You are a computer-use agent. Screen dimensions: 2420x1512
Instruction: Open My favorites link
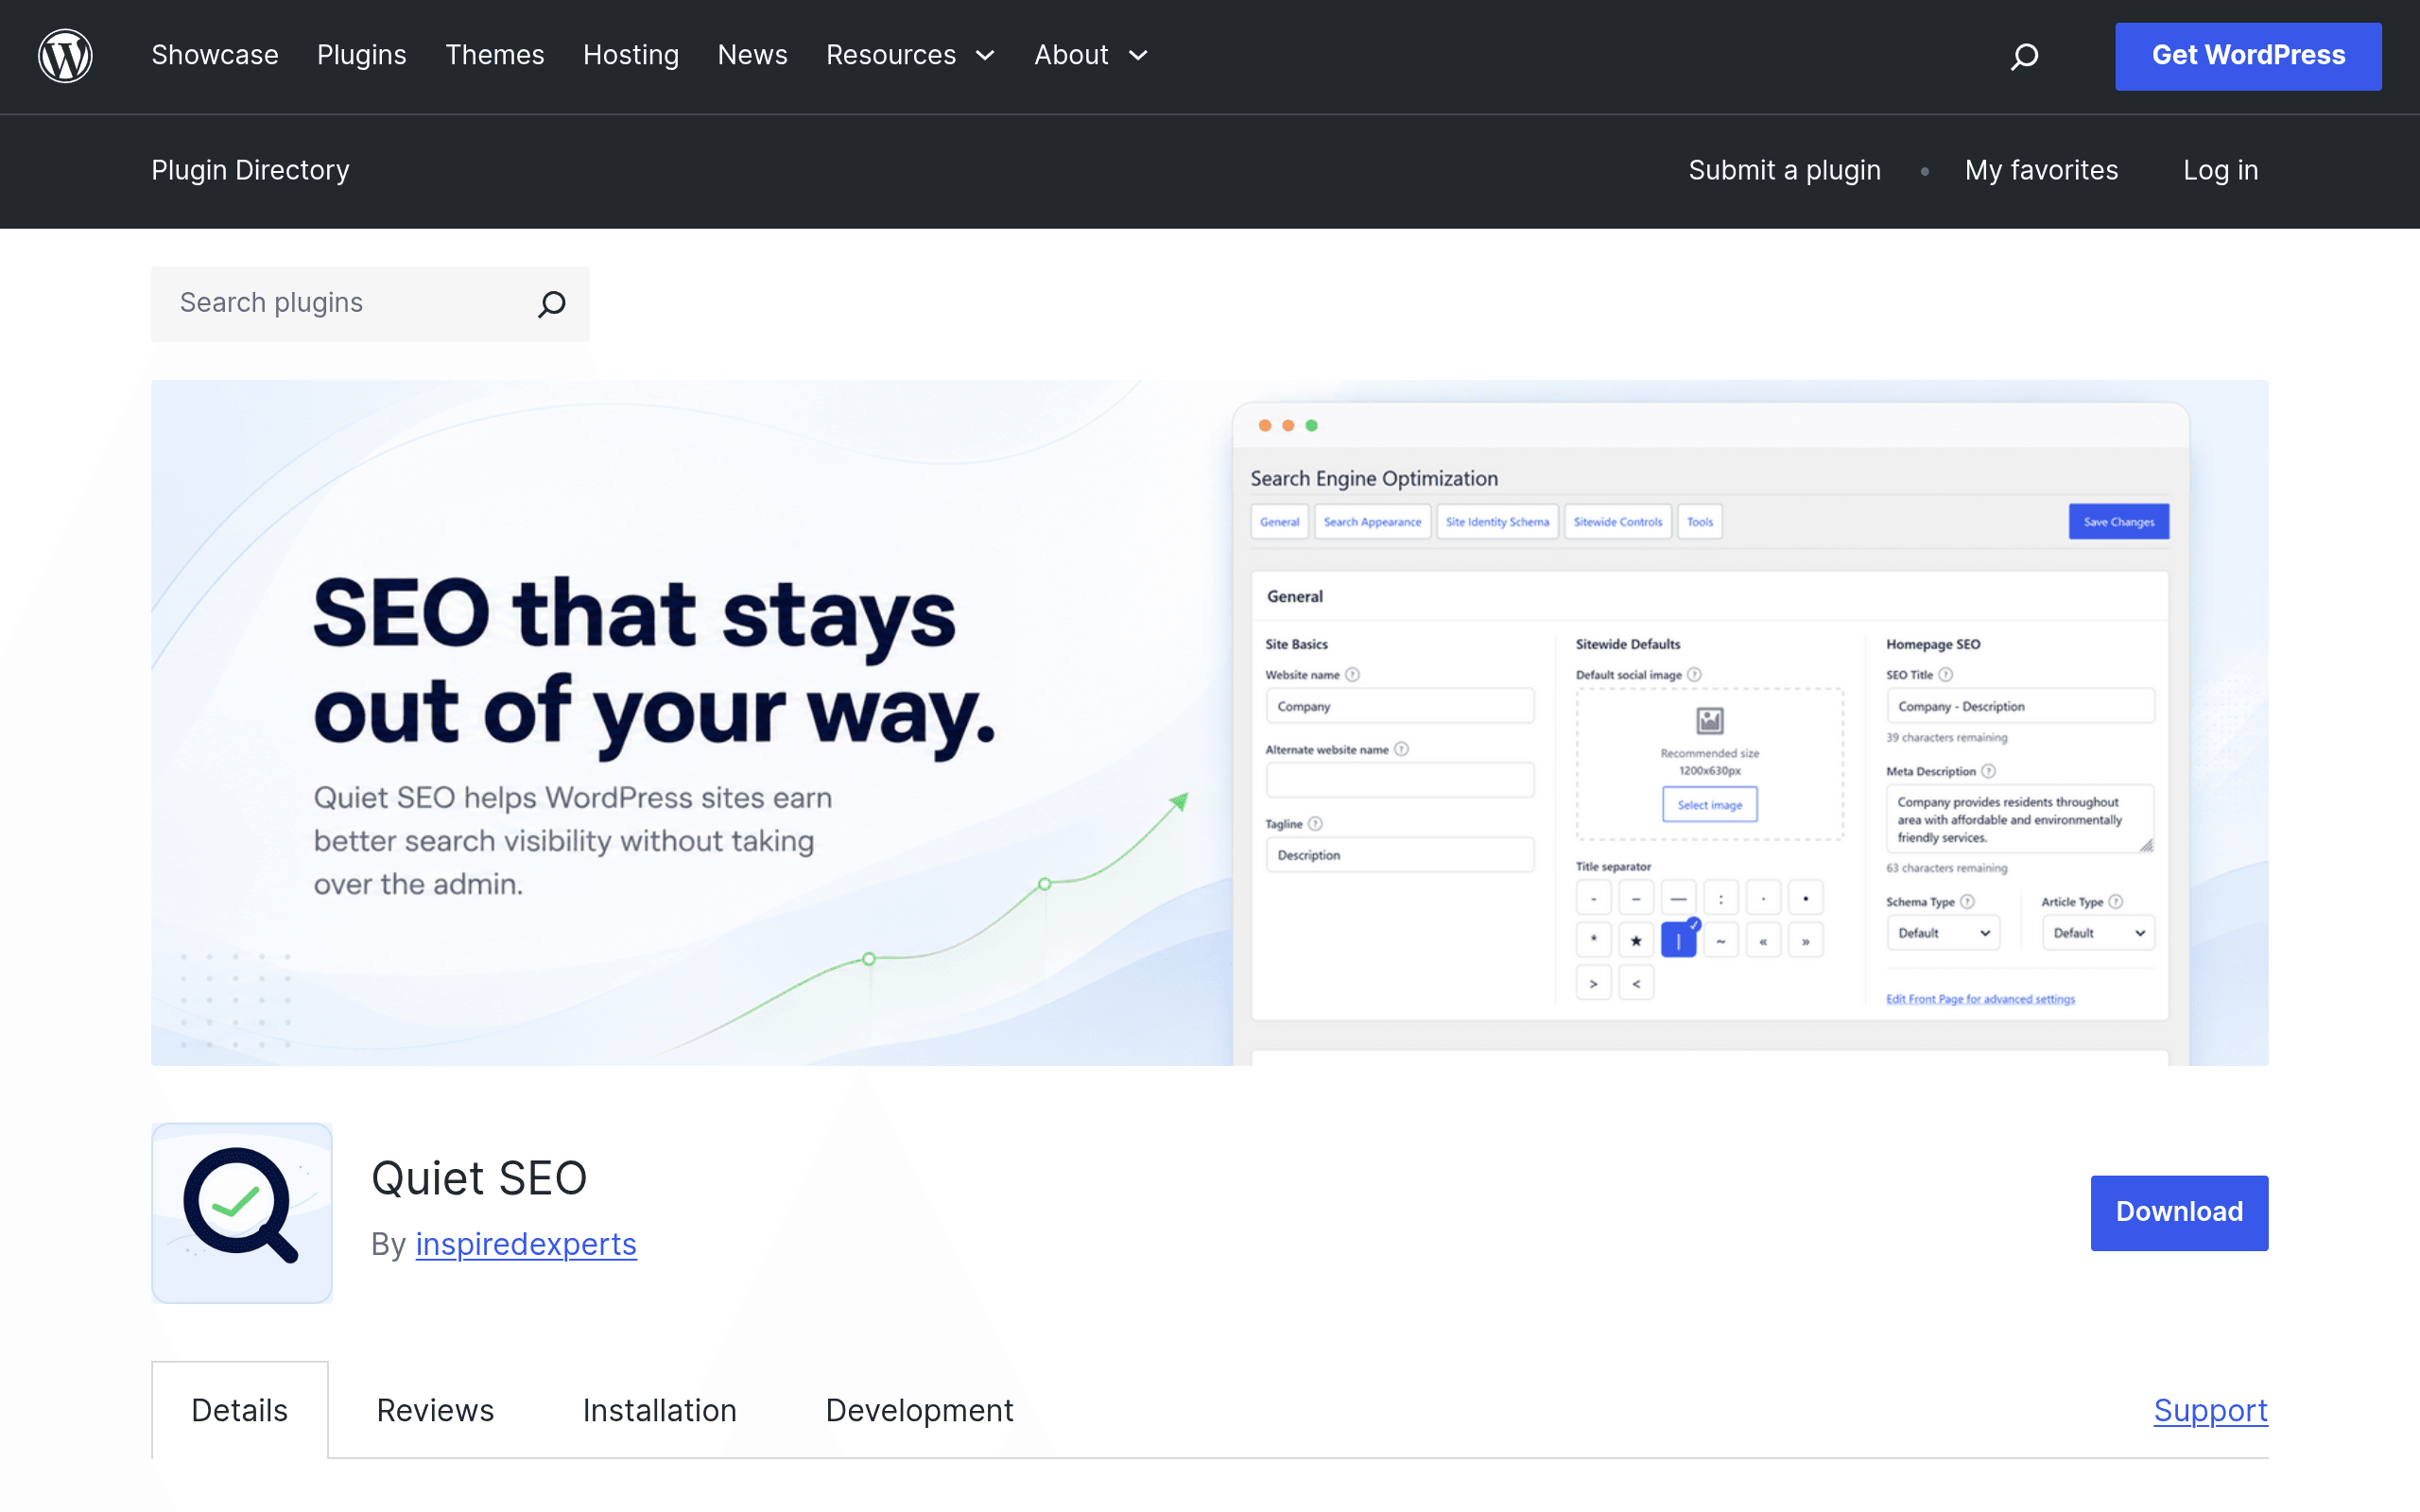[2041, 170]
